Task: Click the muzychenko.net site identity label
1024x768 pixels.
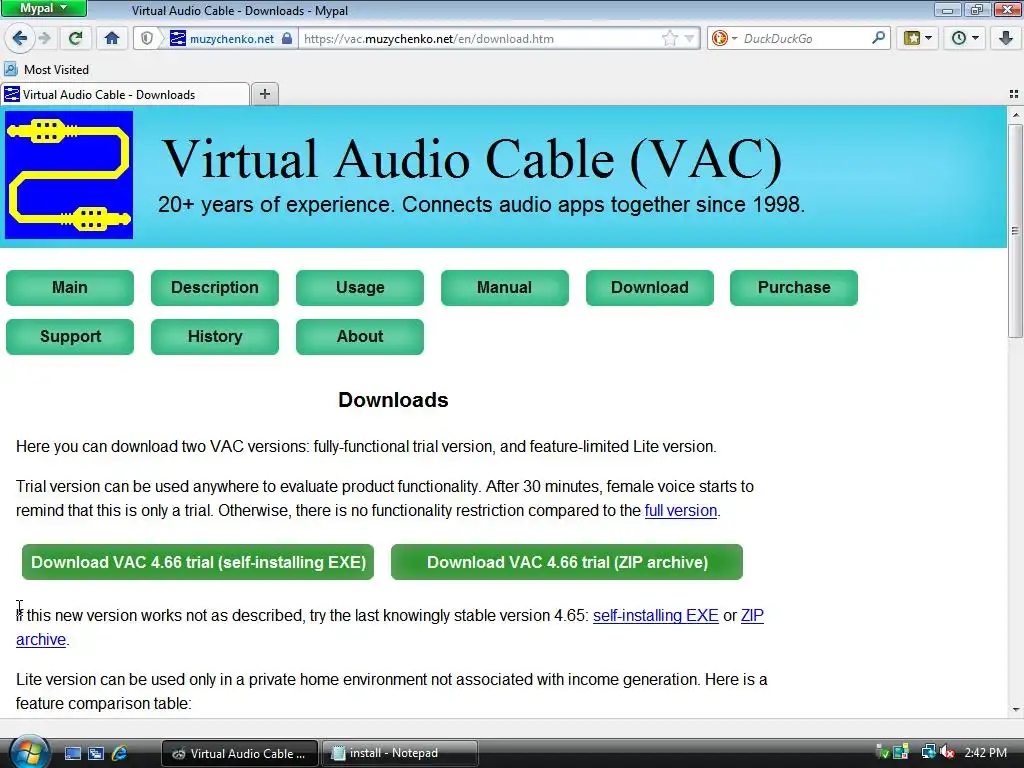Action: [x=231, y=39]
